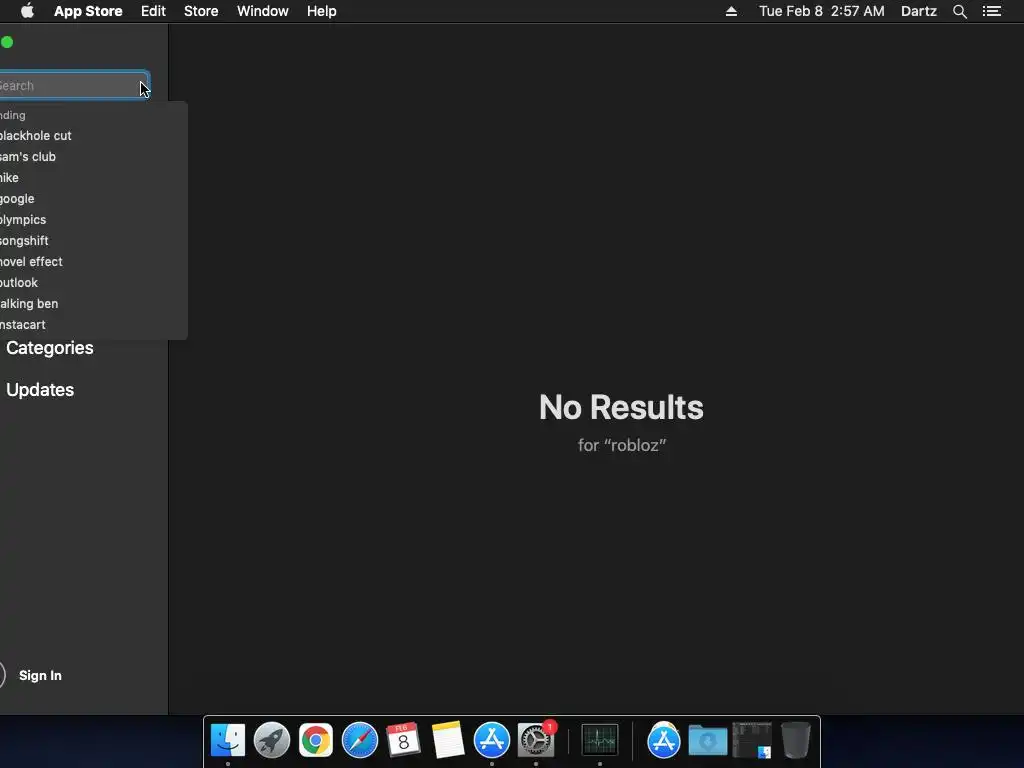Open Categories in the sidebar
The image size is (1024, 768).
tap(50, 348)
